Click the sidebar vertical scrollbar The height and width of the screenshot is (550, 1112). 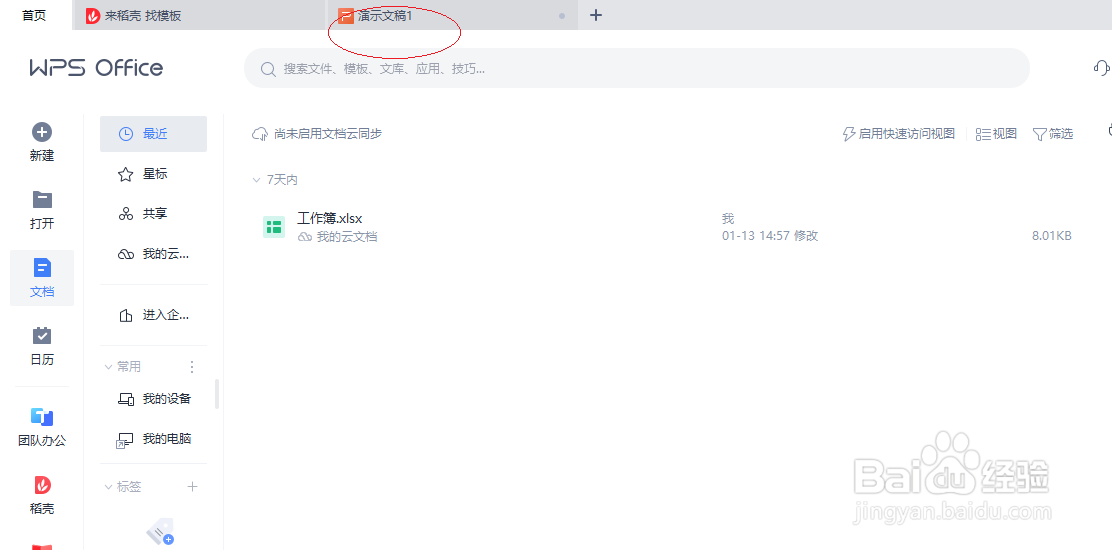[217, 394]
